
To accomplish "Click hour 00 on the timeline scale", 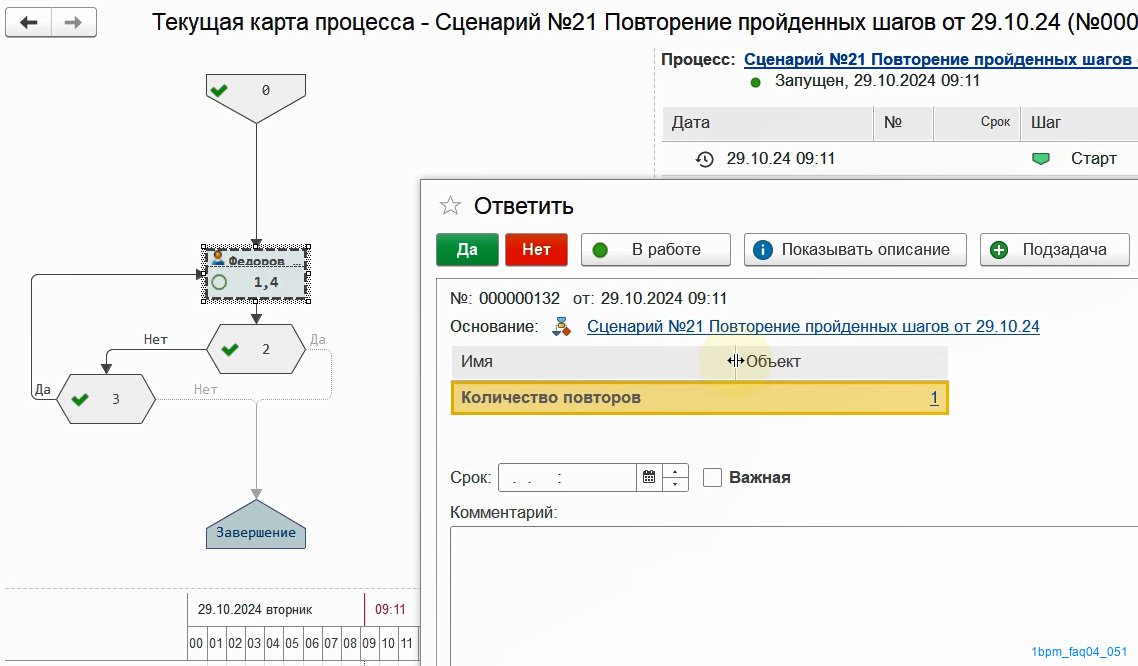I will click(196, 643).
